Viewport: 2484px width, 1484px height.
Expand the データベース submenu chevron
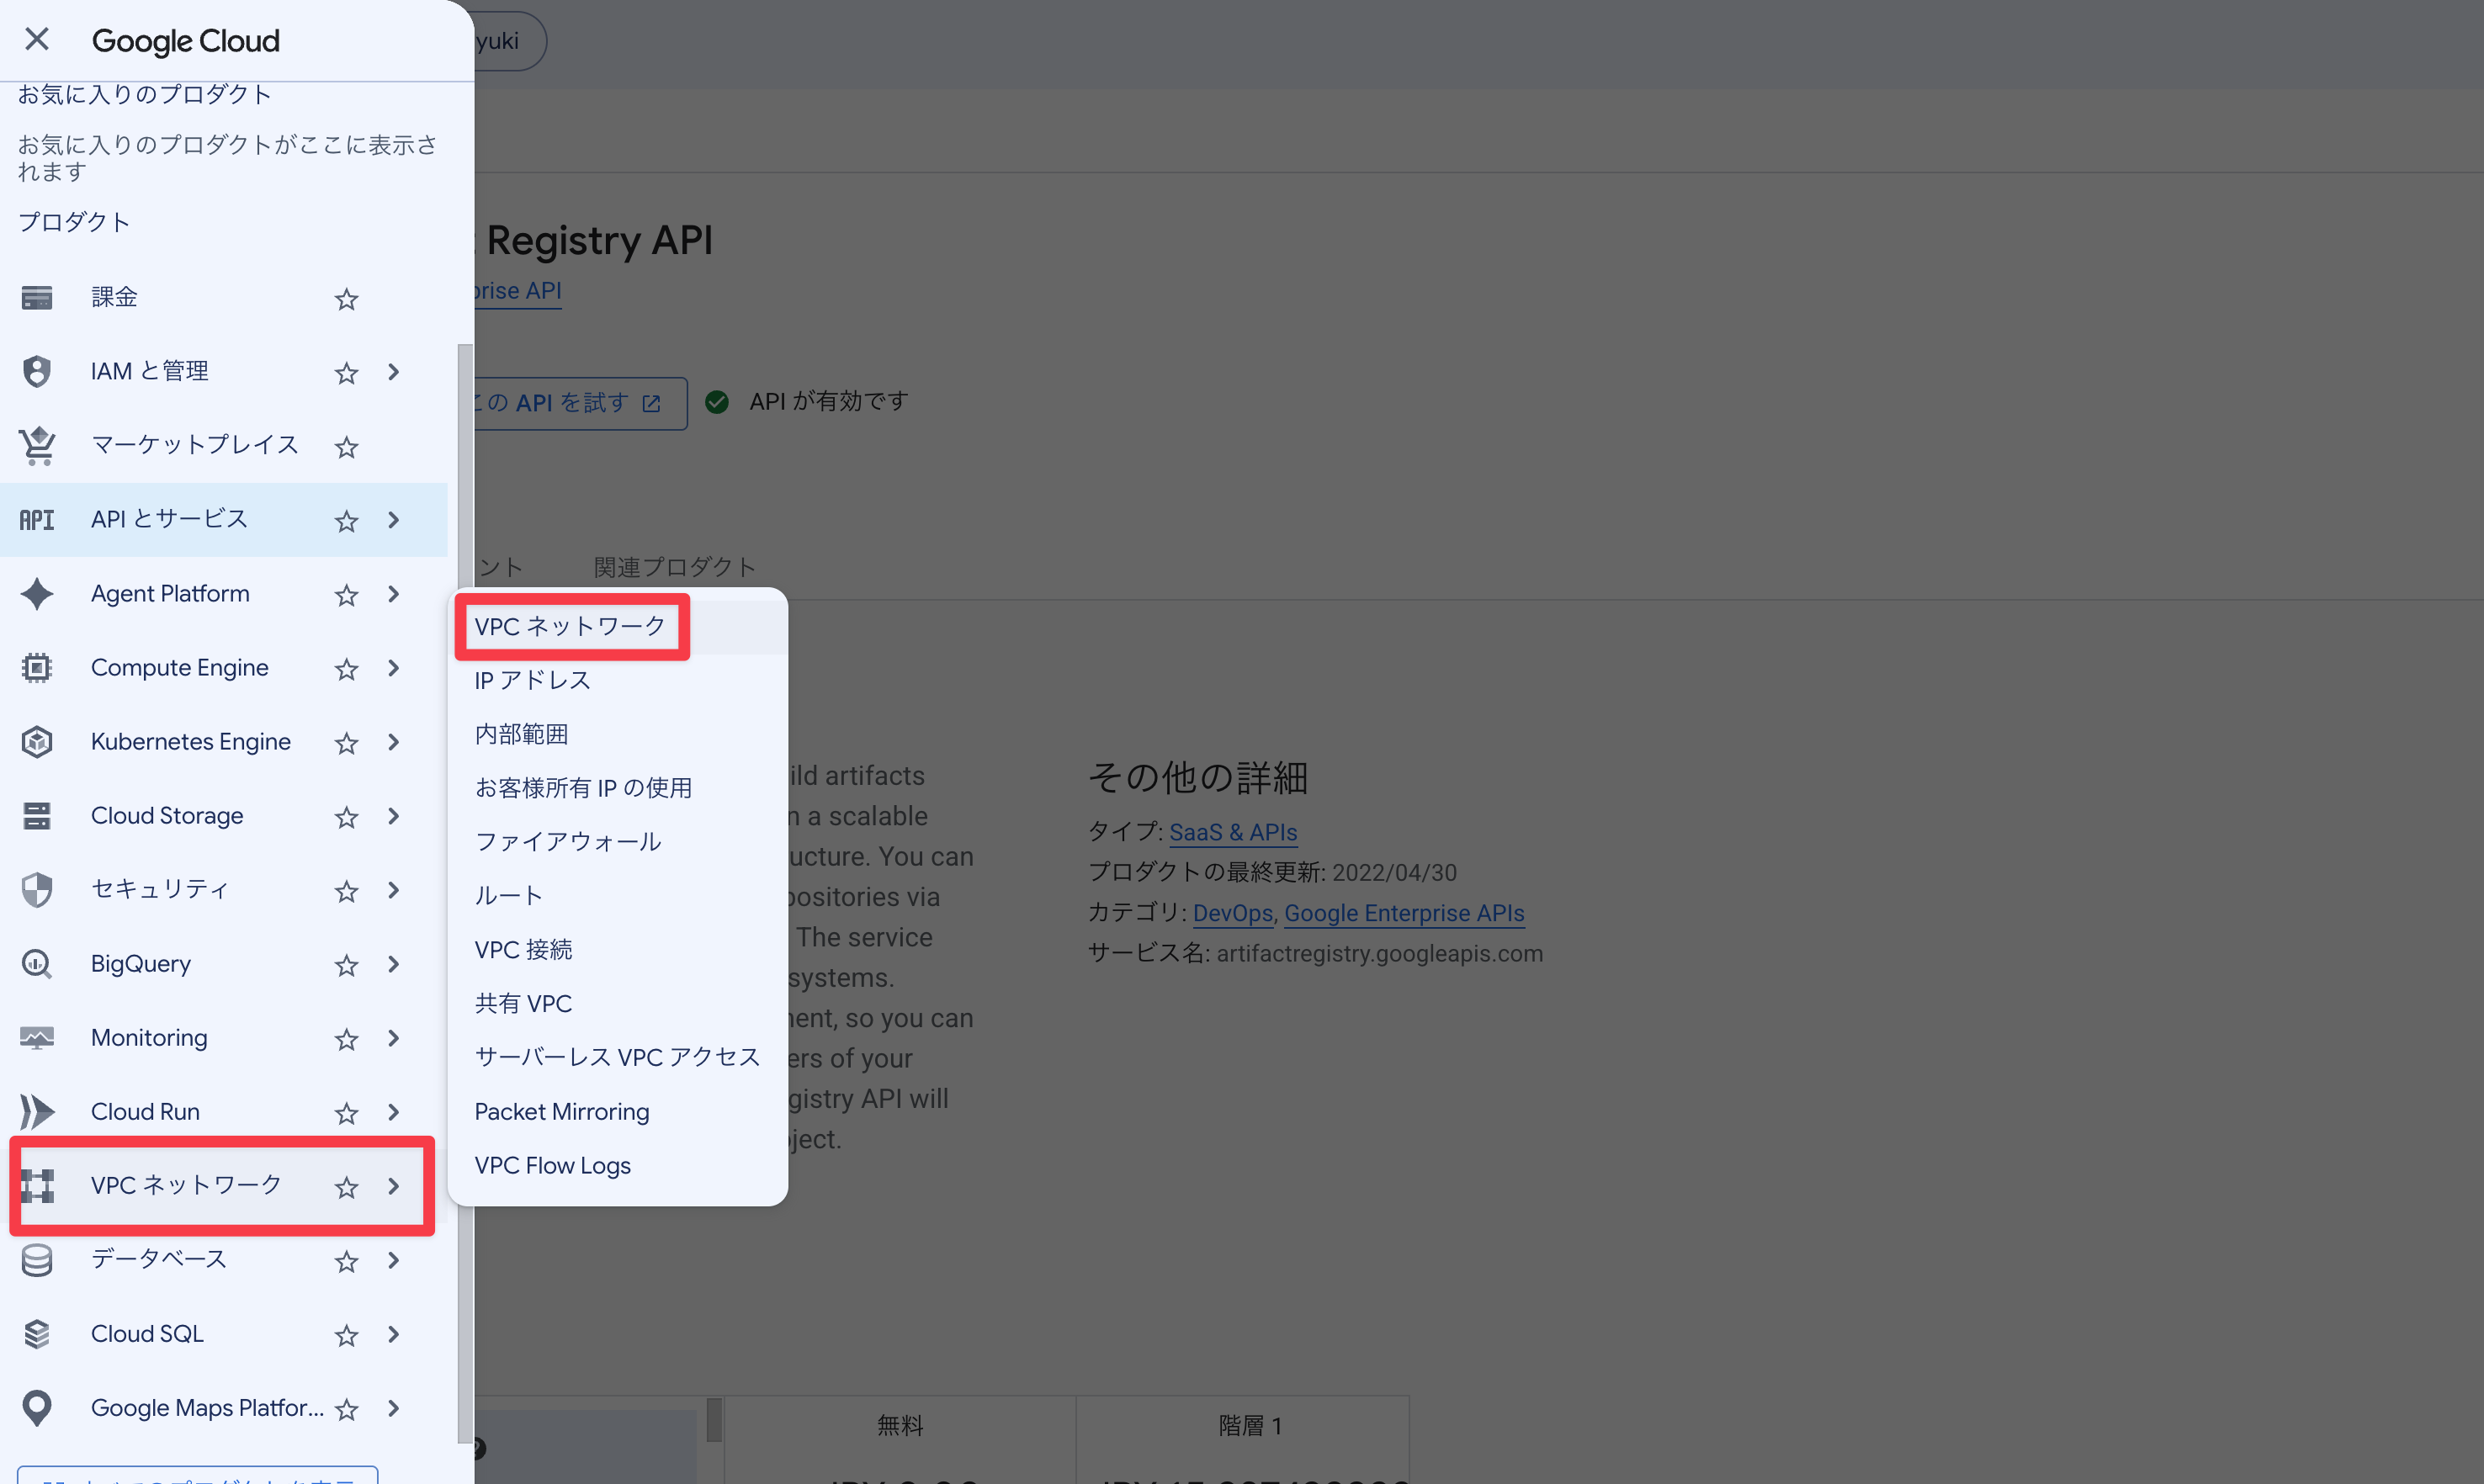(x=394, y=1260)
